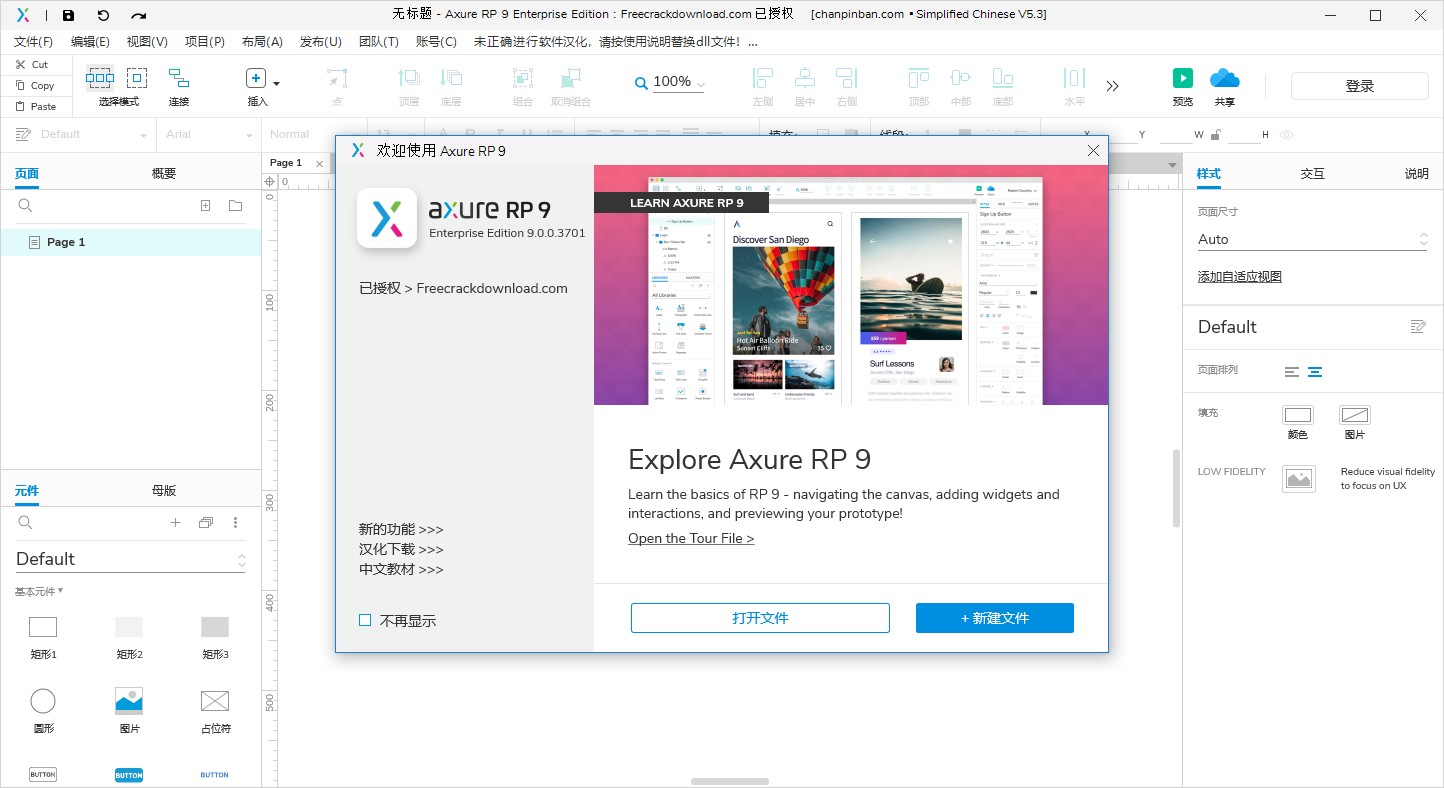Viewport: 1444px width, 788px height.
Task: Click the 左侧 align left icon
Action: (x=763, y=78)
